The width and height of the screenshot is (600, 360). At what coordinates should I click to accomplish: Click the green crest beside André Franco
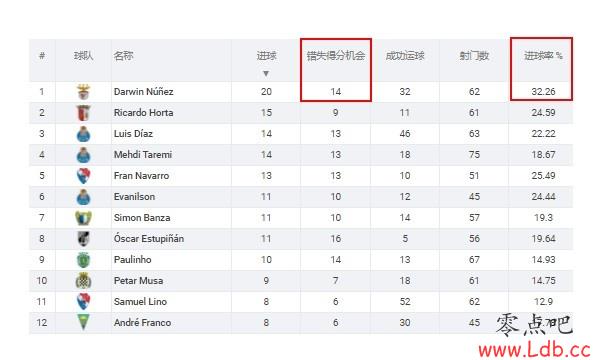(x=83, y=322)
